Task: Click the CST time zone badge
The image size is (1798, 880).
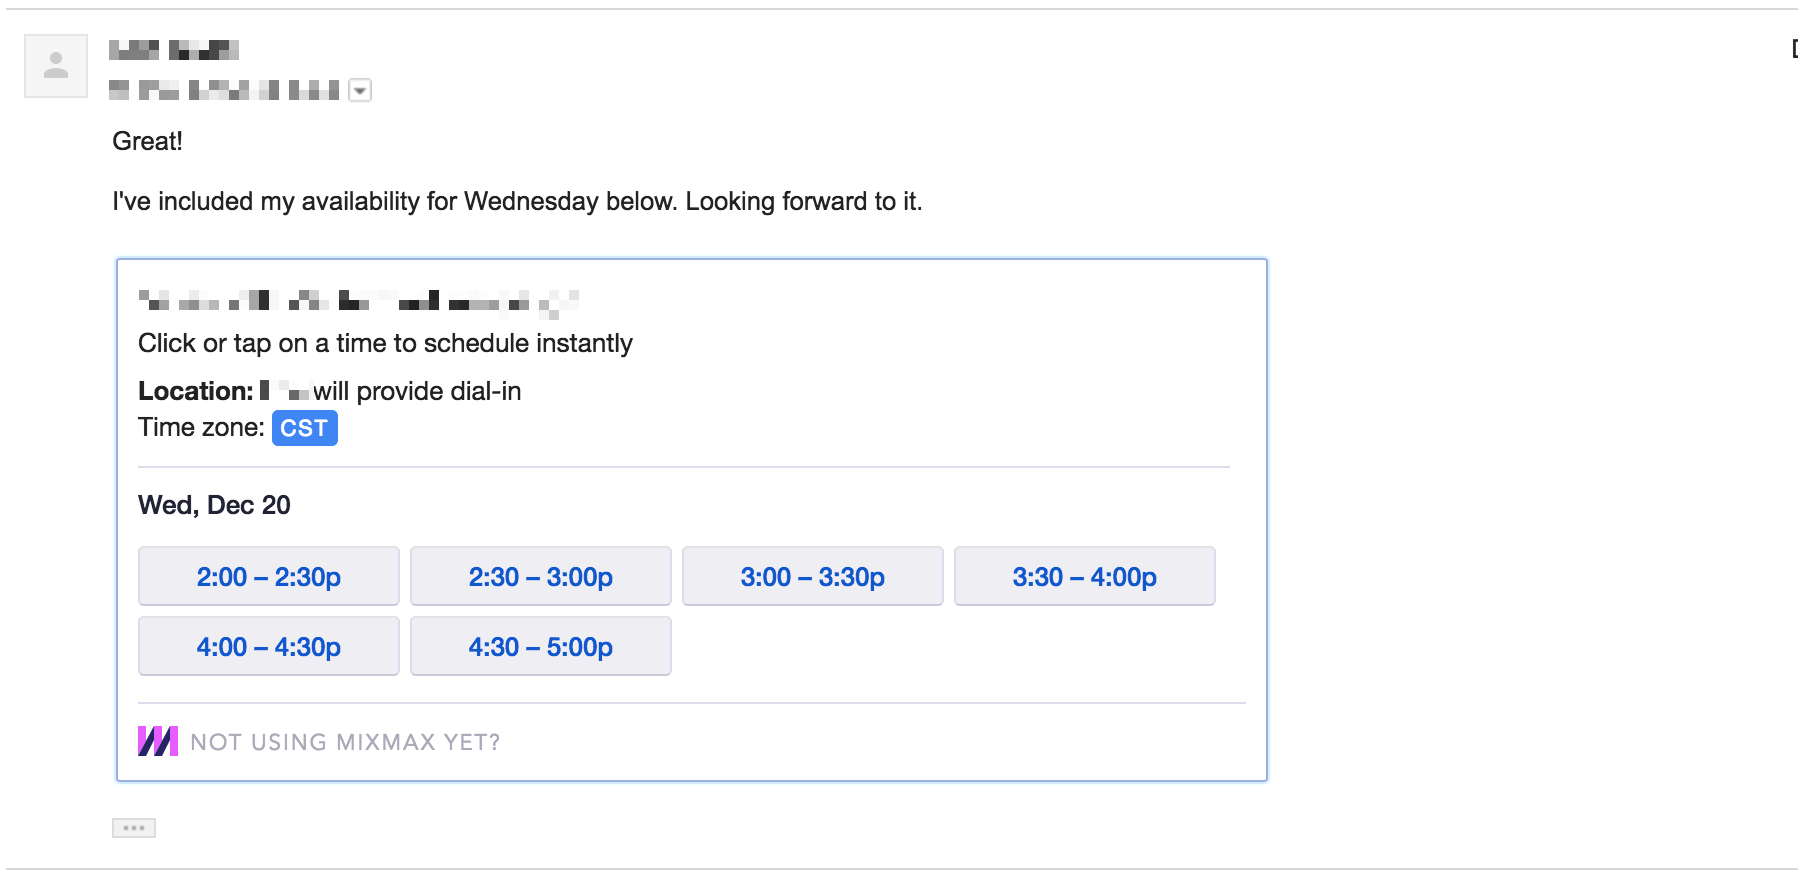Action: click(x=305, y=428)
